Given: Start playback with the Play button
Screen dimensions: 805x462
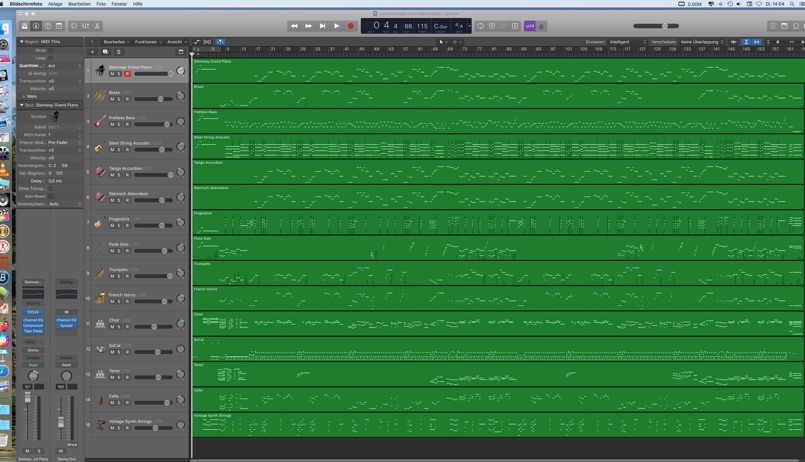Looking at the screenshot, I should coord(336,26).
